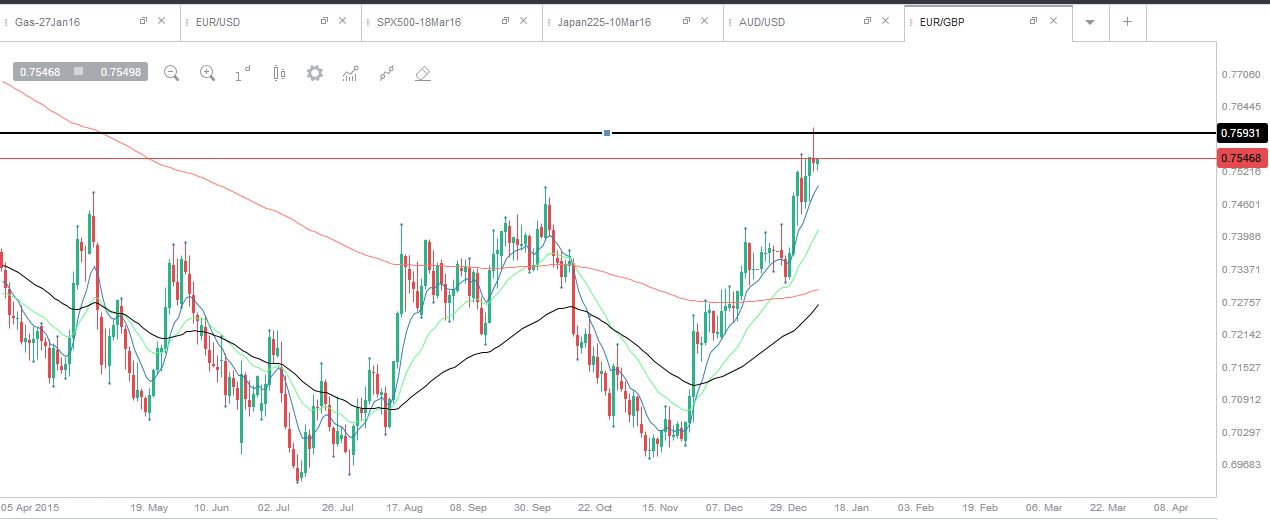The height and width of the screenshot is (520, 1270).
Task: Zoom out the chart with minus magnifier
Action: coord(171,73)
